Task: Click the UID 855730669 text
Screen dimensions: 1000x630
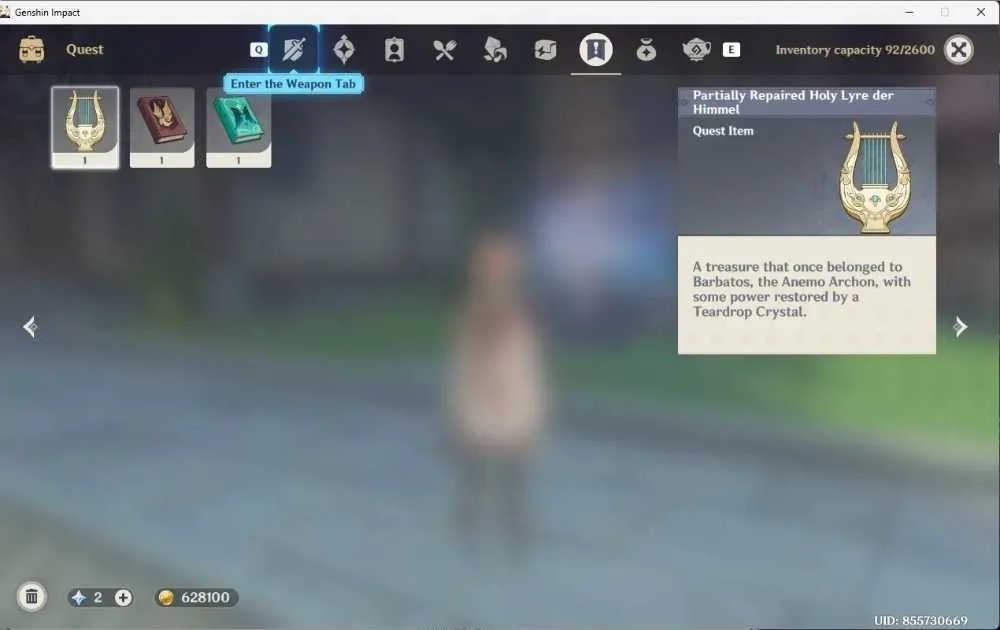Action: (x=920, y=620)
